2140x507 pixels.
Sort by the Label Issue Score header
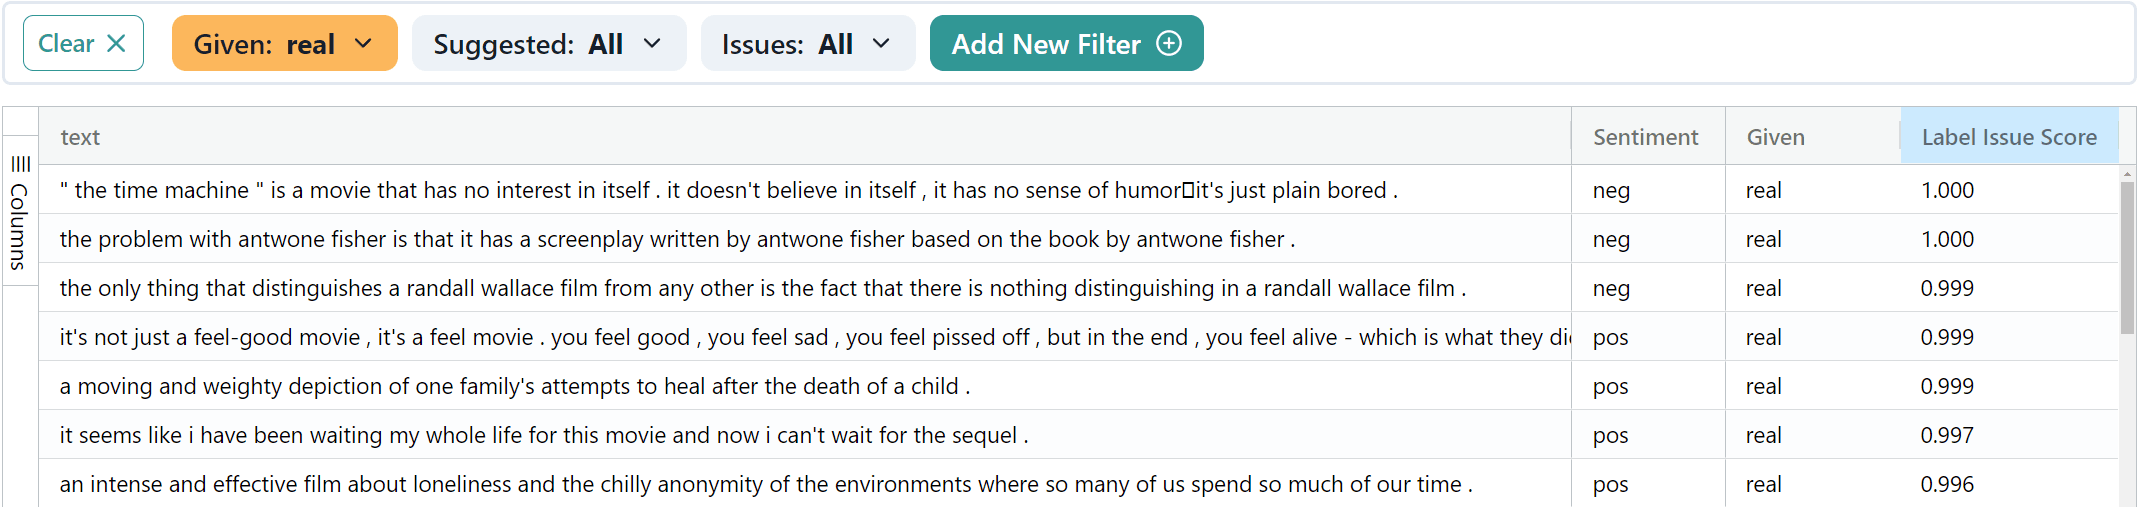pos(2008,137)
